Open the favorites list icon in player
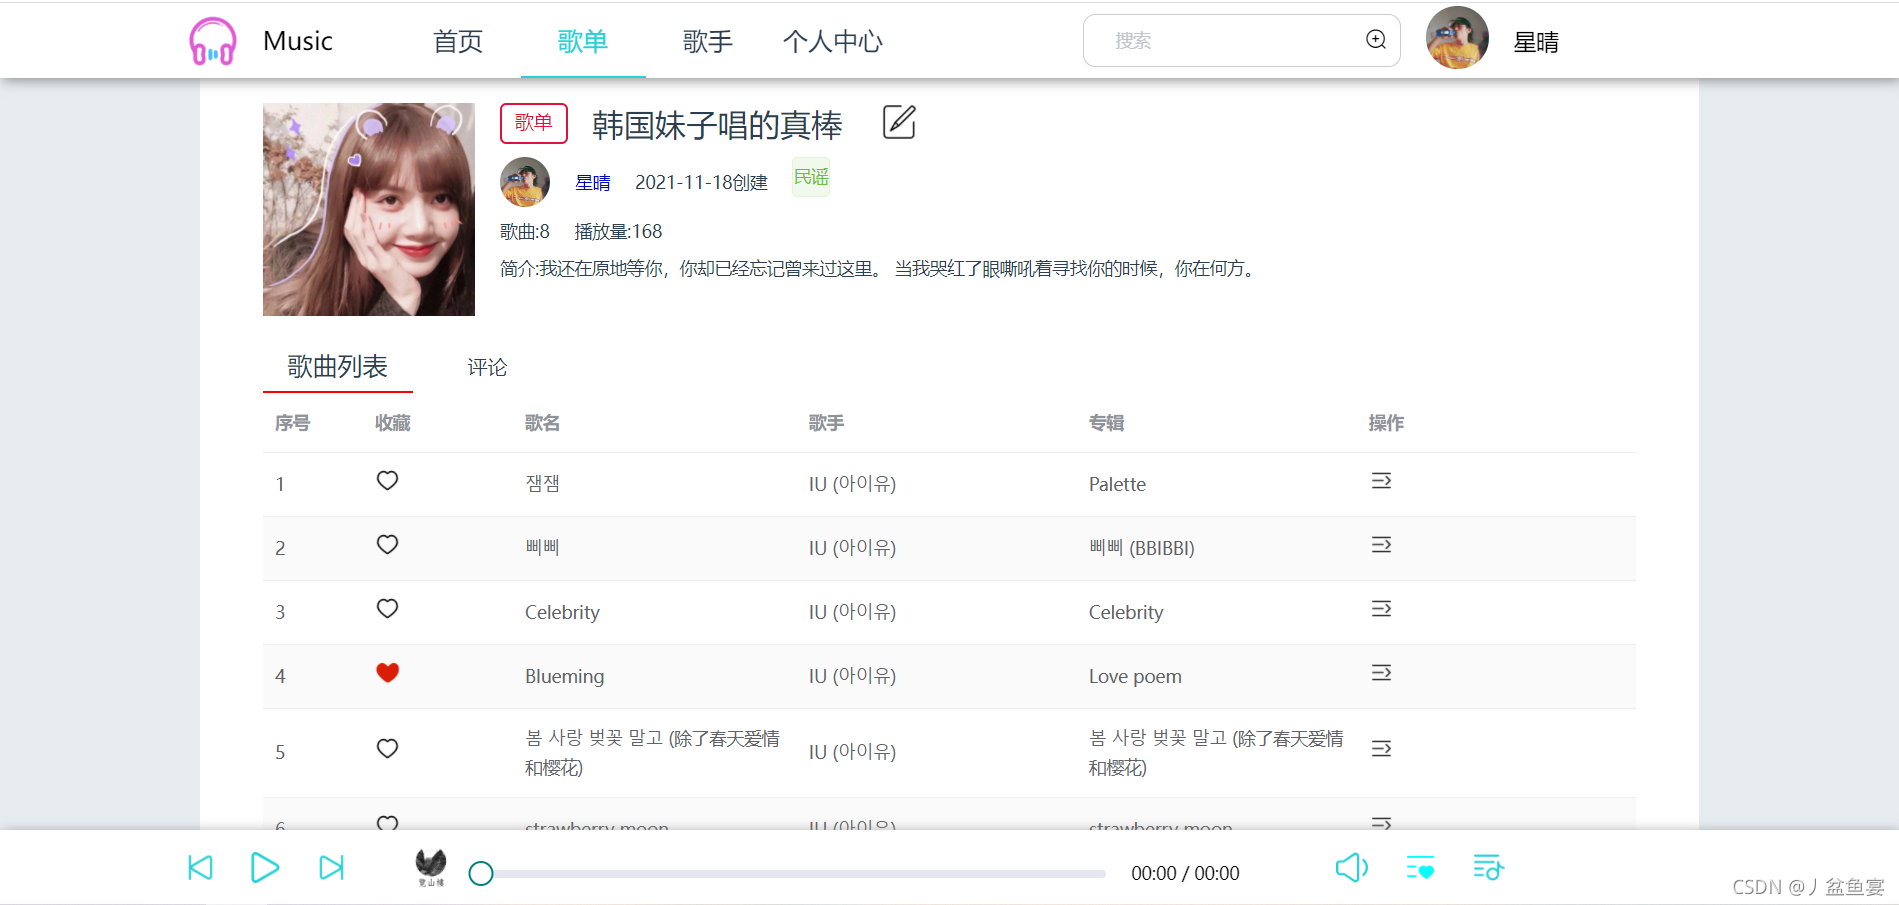Image resolution: width=1899 pixels, height=905 pixels. [x=1420, y=868]
